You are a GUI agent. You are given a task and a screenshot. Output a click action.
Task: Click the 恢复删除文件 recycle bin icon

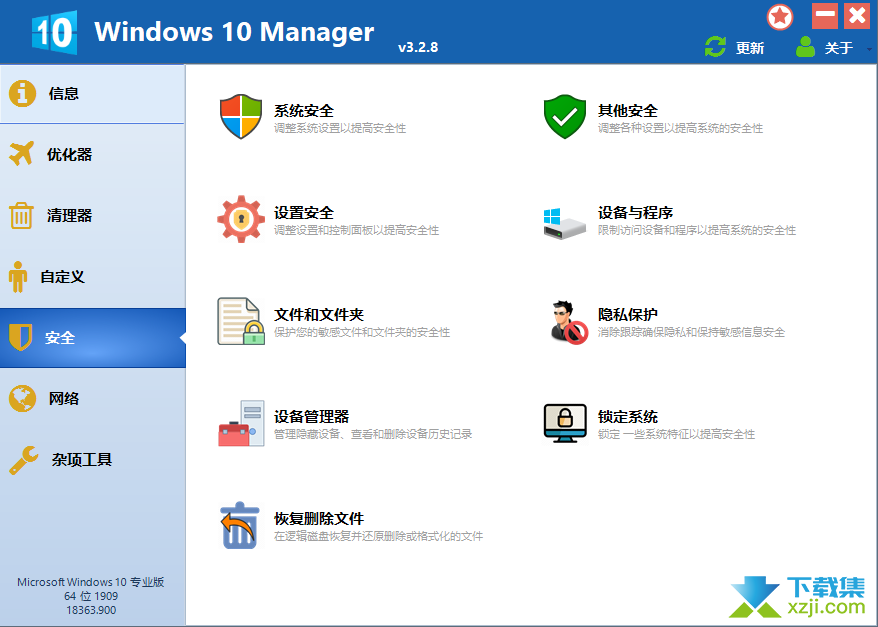[x=240, y=525]
